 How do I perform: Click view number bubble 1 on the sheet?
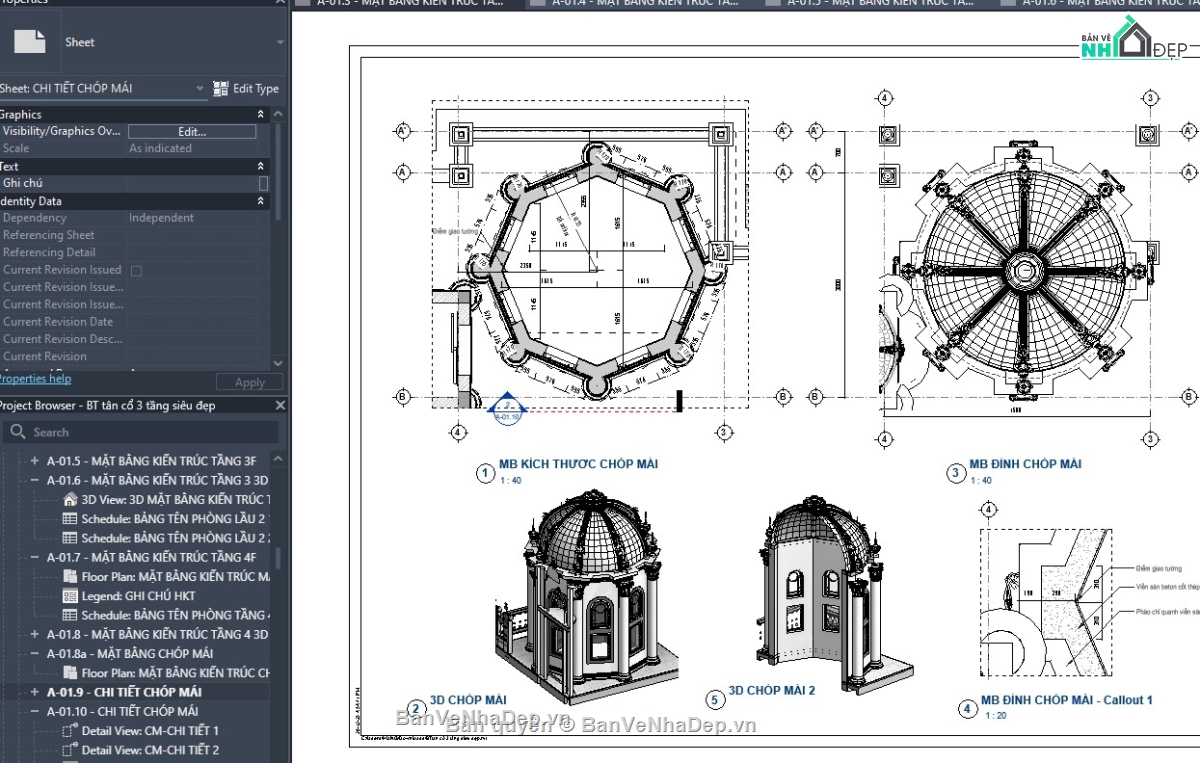coord(484,473)
